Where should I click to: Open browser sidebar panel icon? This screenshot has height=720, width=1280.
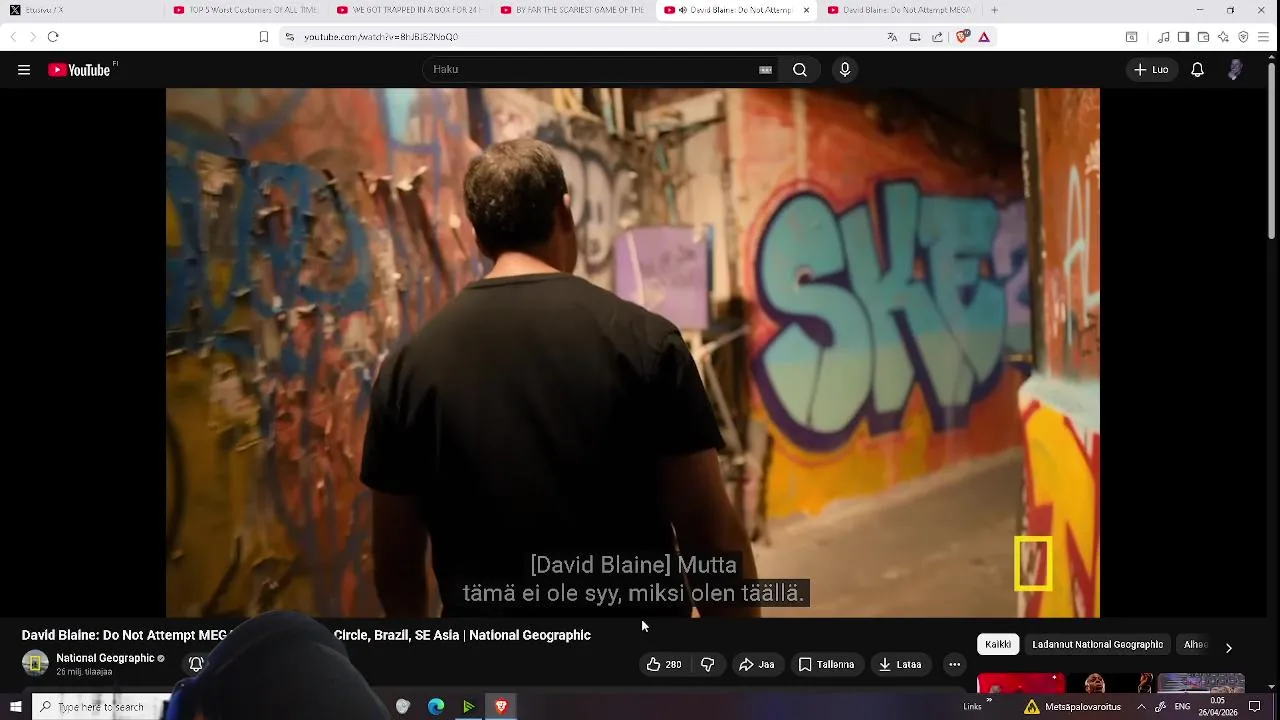pyautogui.click(x=1183, y=37)
